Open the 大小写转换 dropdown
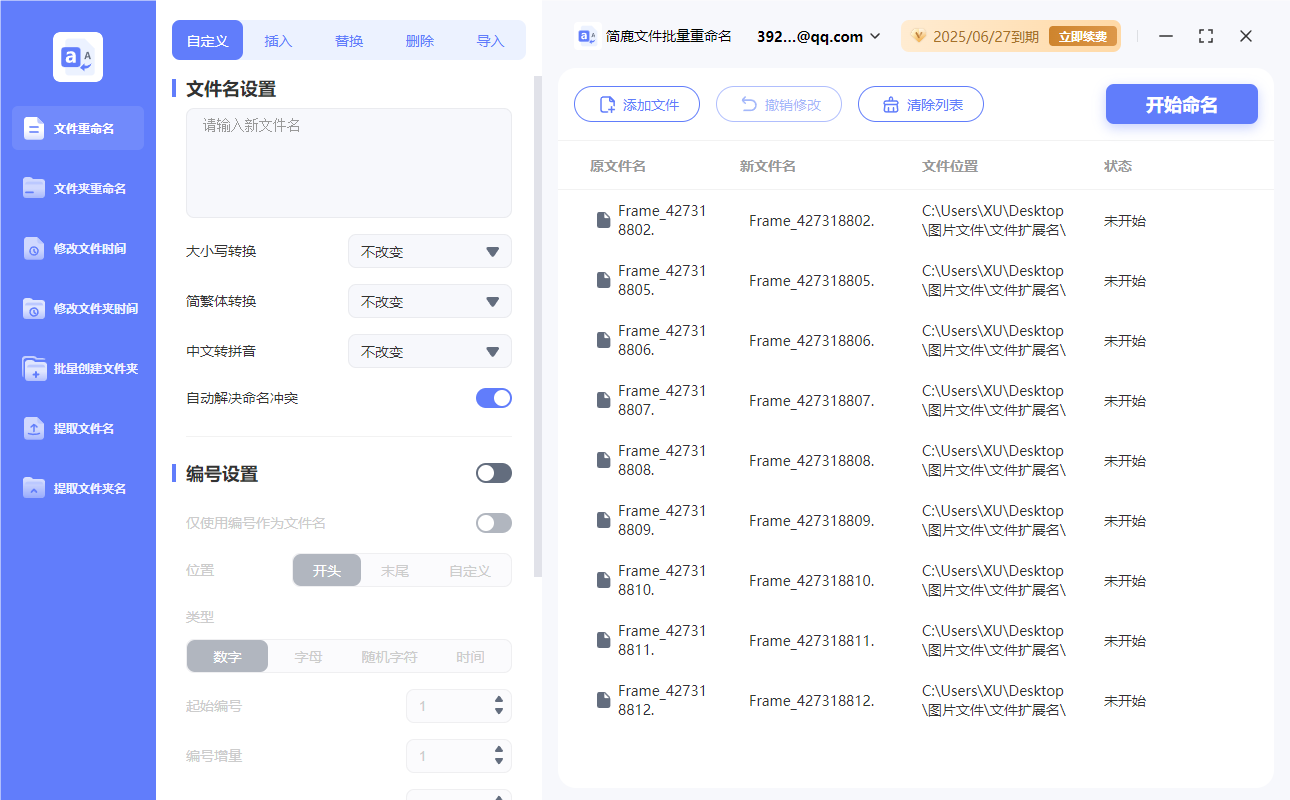 point(429,251)
